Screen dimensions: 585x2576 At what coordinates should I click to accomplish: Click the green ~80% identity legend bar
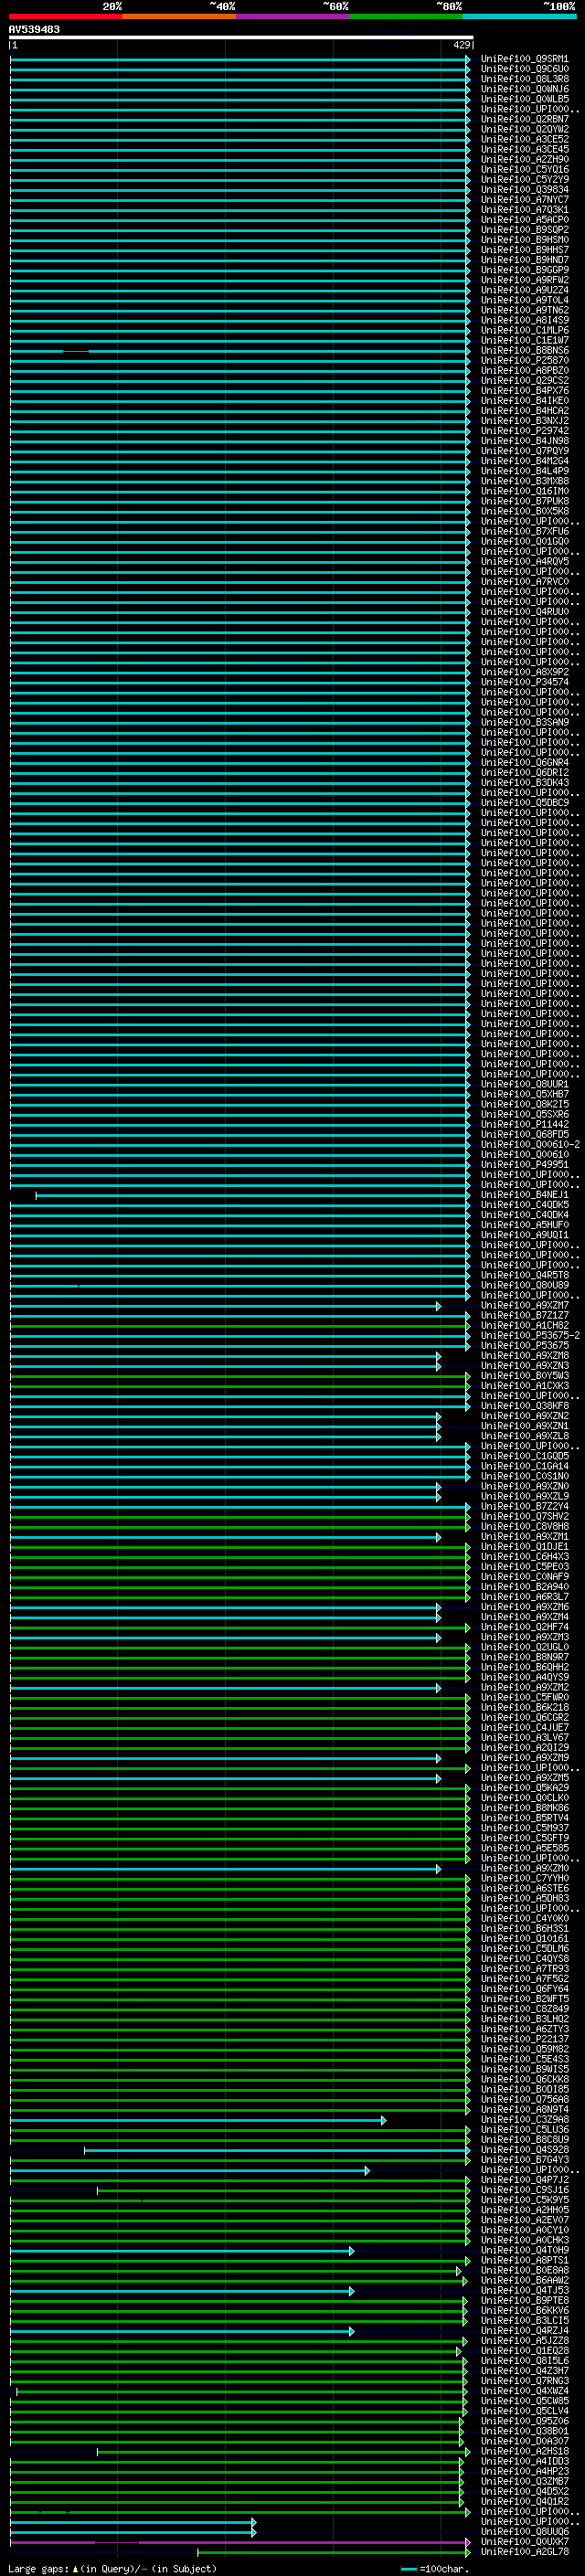point(406,16)
